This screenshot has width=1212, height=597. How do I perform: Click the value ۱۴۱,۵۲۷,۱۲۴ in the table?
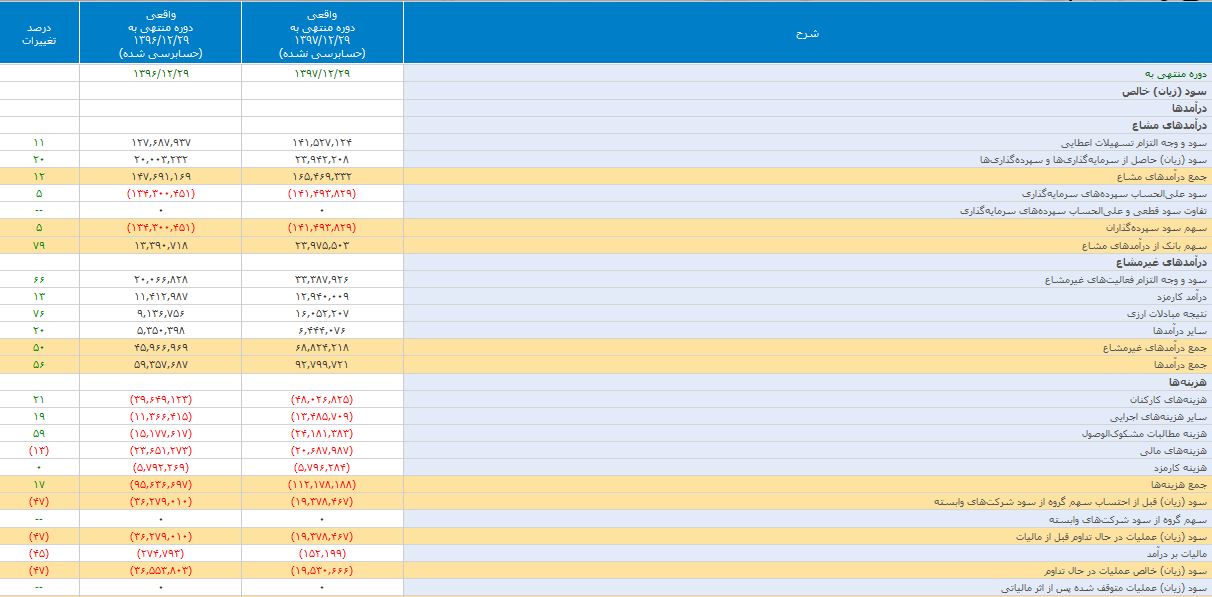click(322, 143)
